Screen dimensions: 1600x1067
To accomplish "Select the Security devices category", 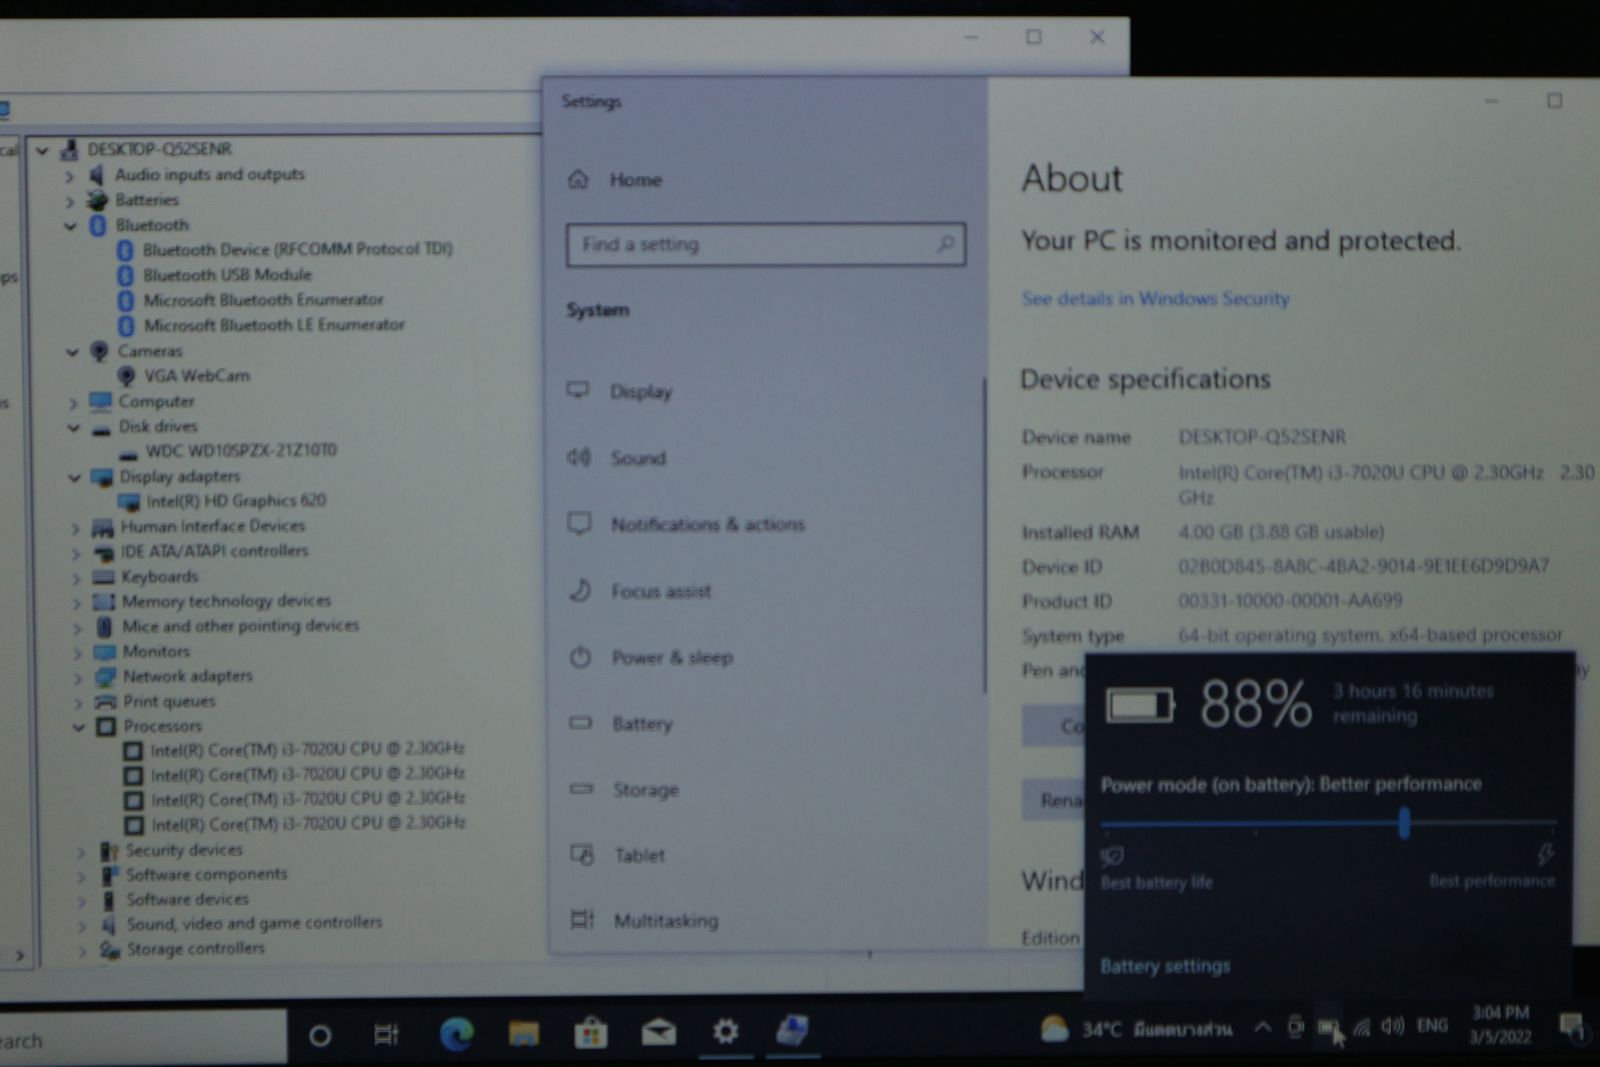I will (x=184, y=850).
